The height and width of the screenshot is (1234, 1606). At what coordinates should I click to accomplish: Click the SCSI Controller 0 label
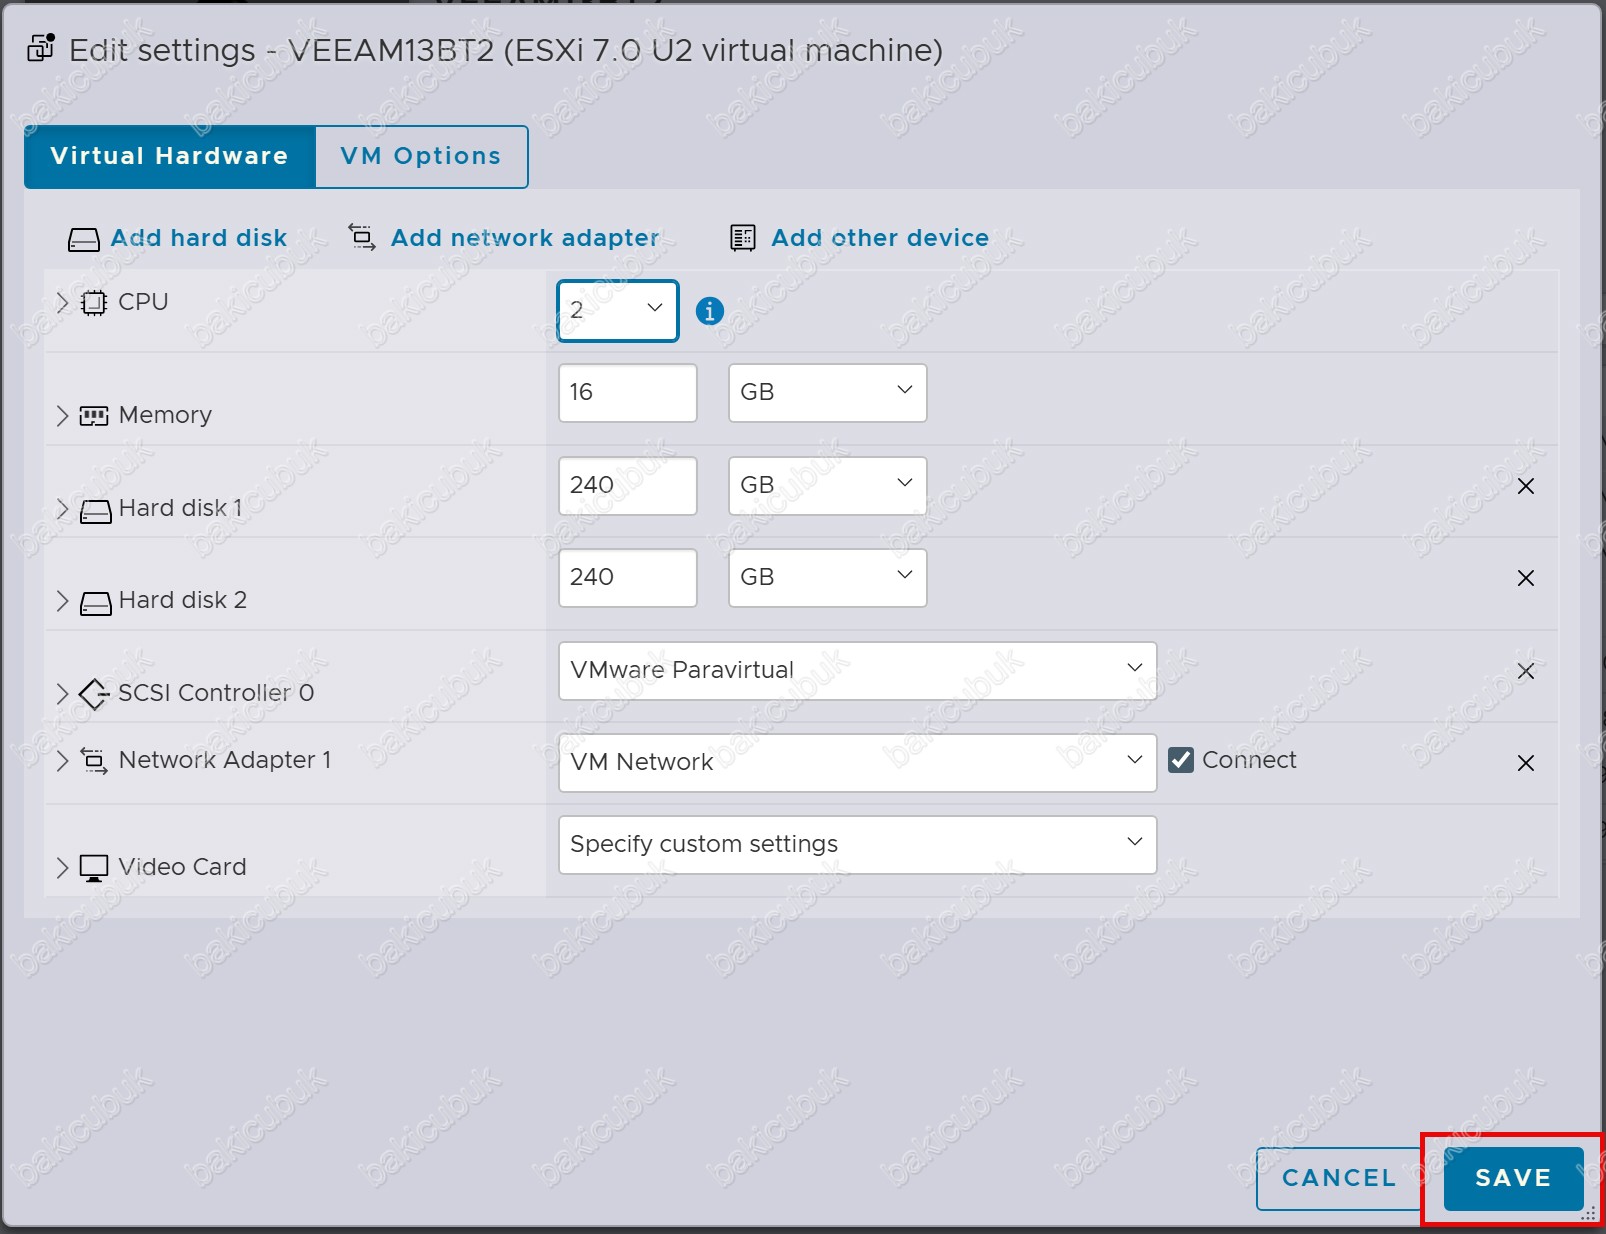click(x=216, y=693)
